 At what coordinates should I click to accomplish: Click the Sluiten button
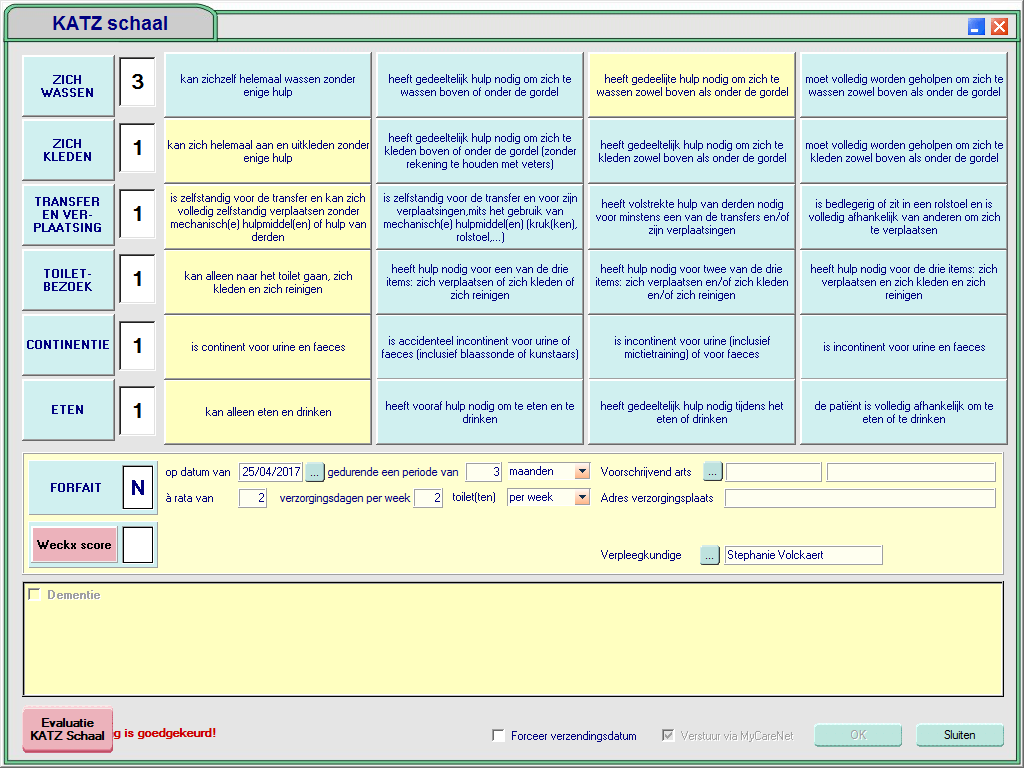(959, 735)
